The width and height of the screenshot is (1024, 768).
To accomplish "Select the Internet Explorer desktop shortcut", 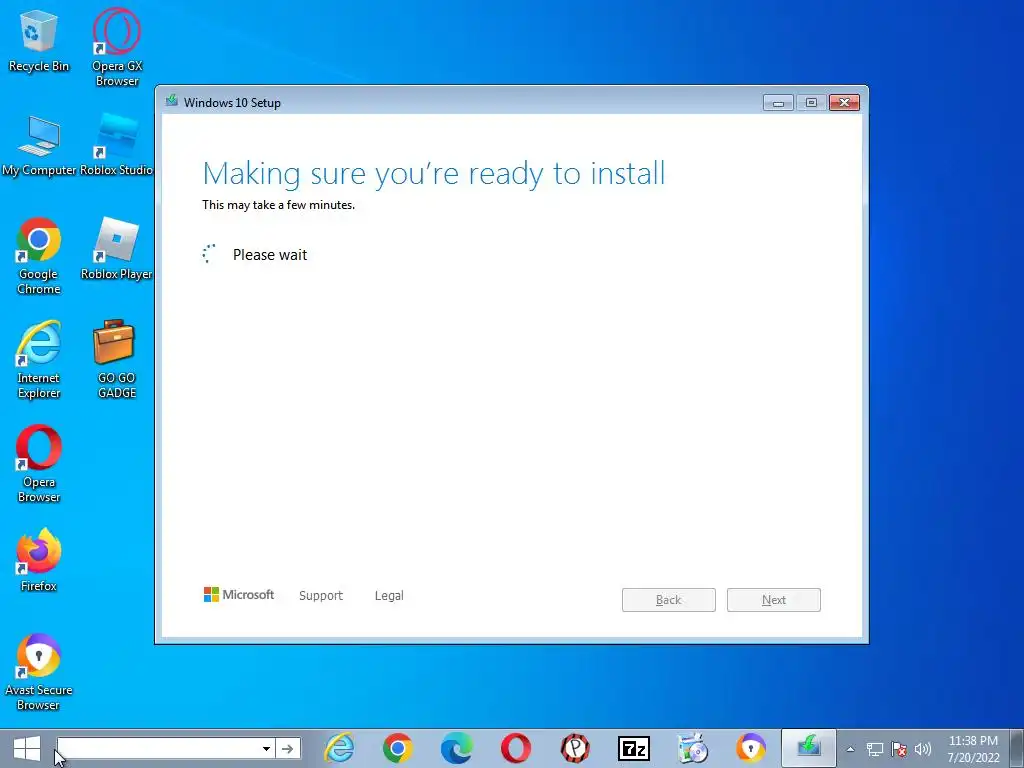I will click(39, 360).
